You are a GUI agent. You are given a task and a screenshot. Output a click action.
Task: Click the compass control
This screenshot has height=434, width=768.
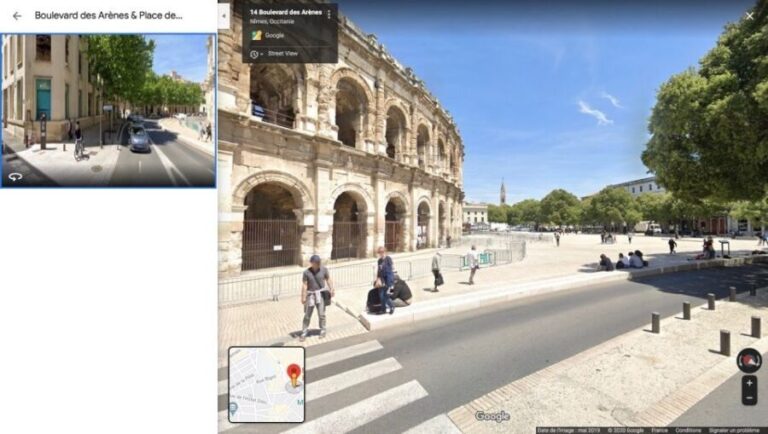click(748, 361)
